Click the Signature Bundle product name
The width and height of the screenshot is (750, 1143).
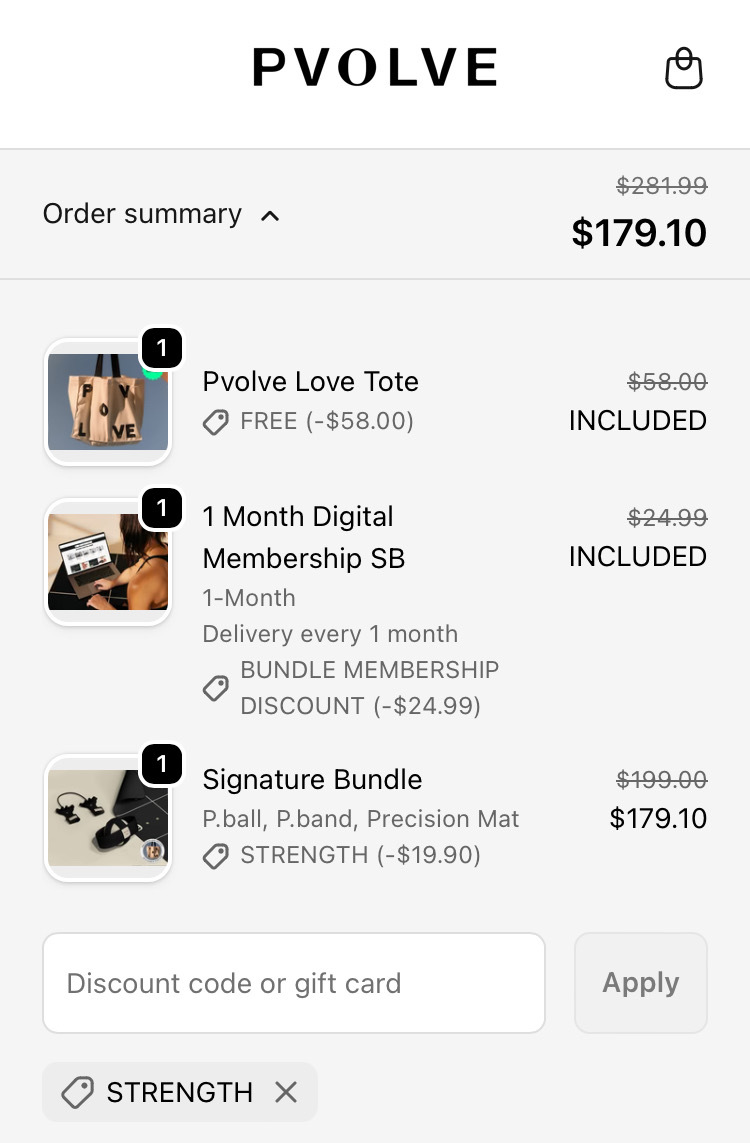tap(312, 779)
